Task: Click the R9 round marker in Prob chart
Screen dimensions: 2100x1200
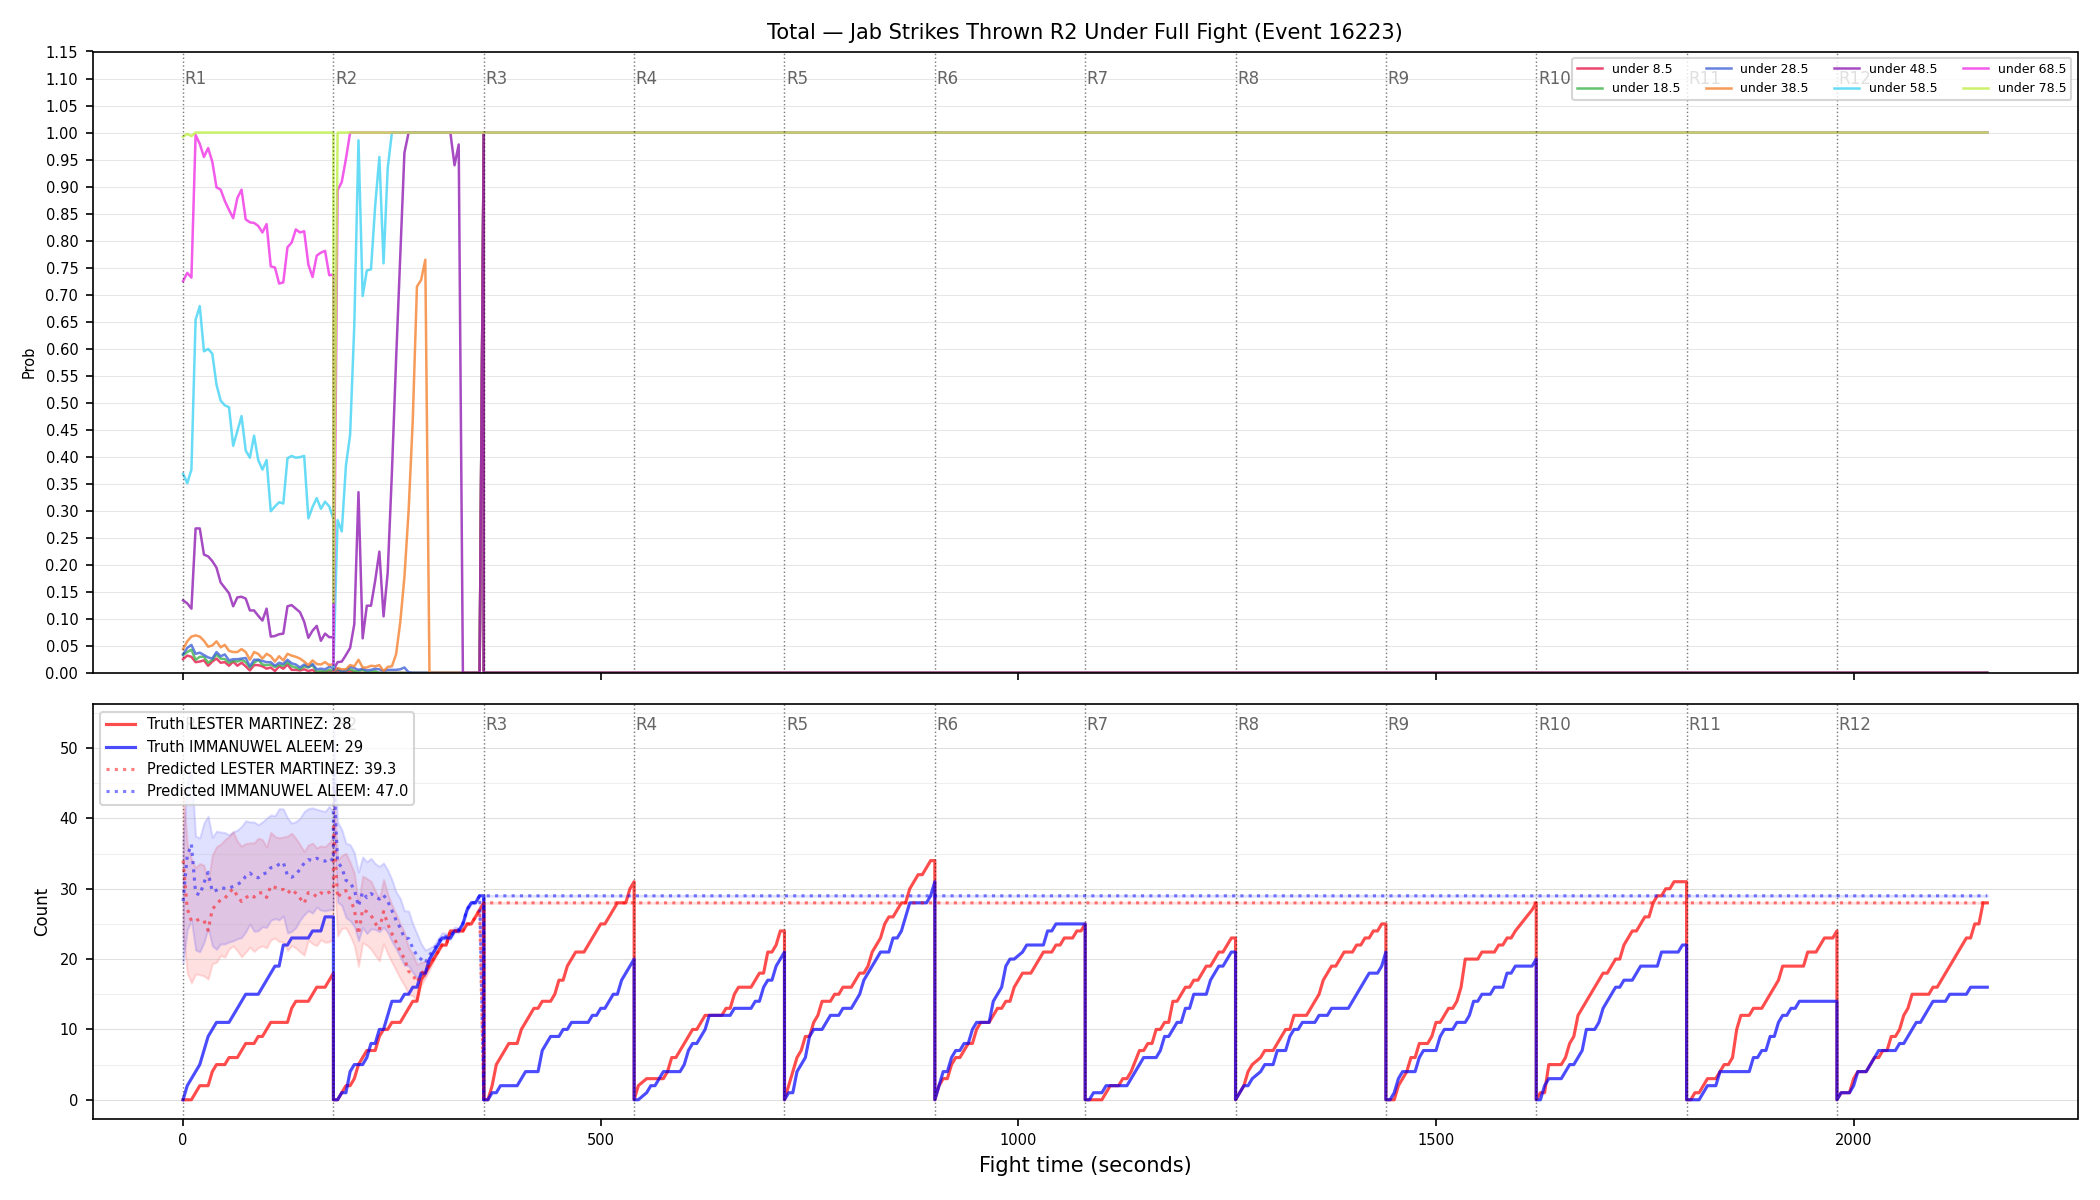Action: [1398, 78]
